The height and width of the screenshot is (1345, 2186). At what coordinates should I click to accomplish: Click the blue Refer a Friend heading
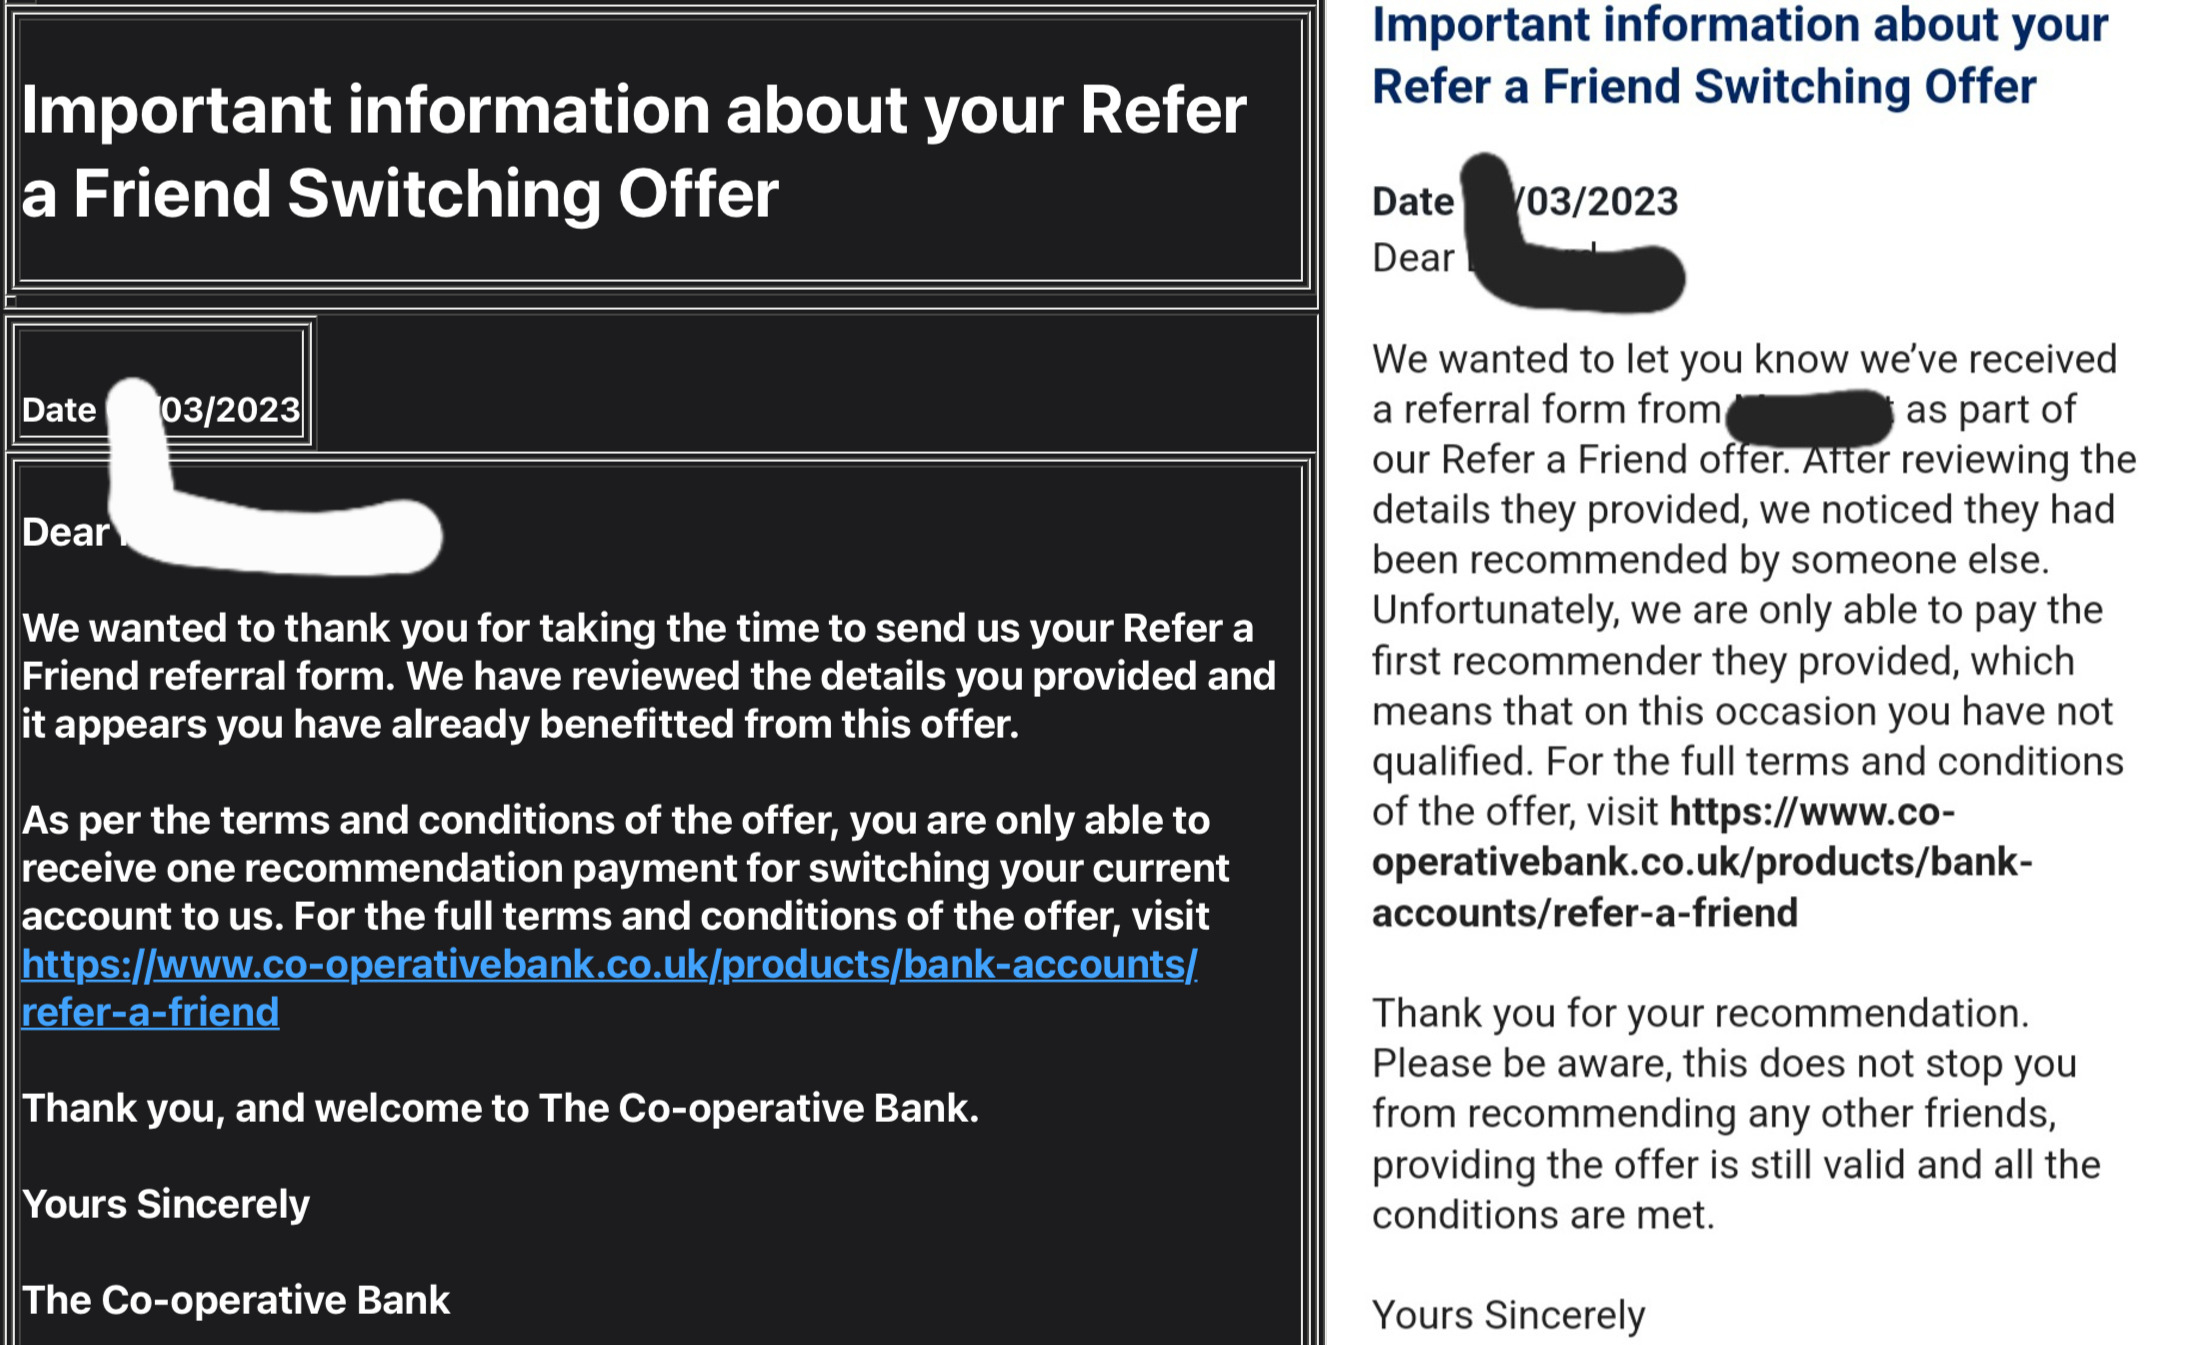[1739, 55]
